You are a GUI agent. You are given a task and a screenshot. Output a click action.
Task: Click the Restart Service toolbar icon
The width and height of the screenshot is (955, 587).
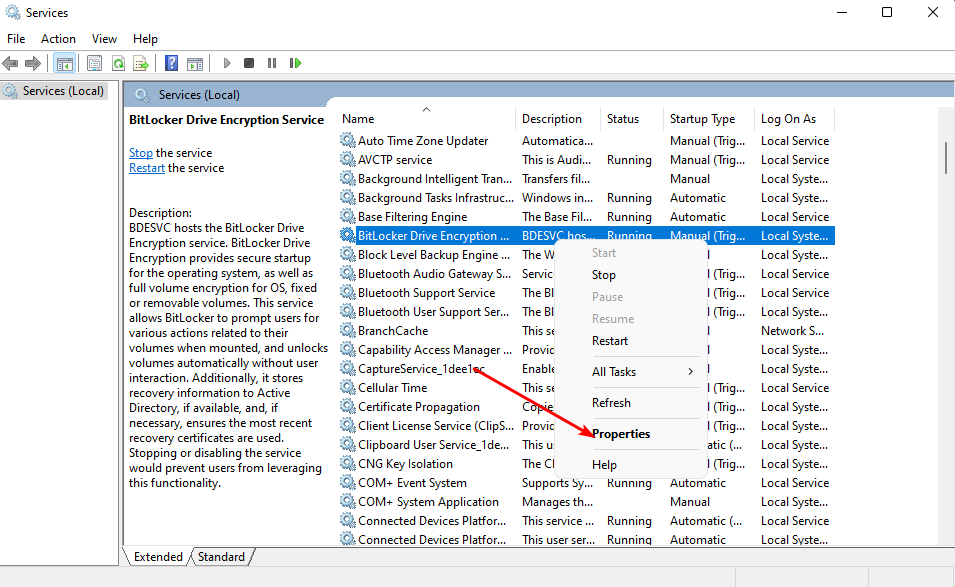click(x=295, y=63)
